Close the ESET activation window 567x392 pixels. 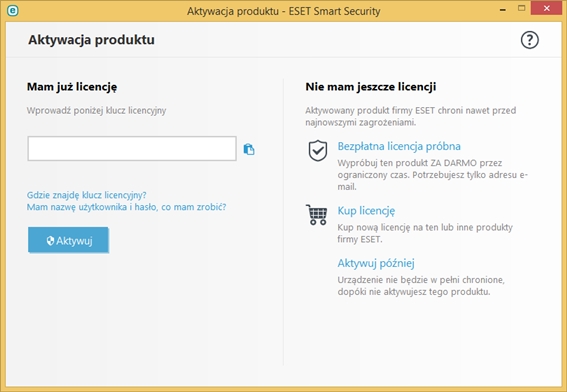tap(546, 8)
